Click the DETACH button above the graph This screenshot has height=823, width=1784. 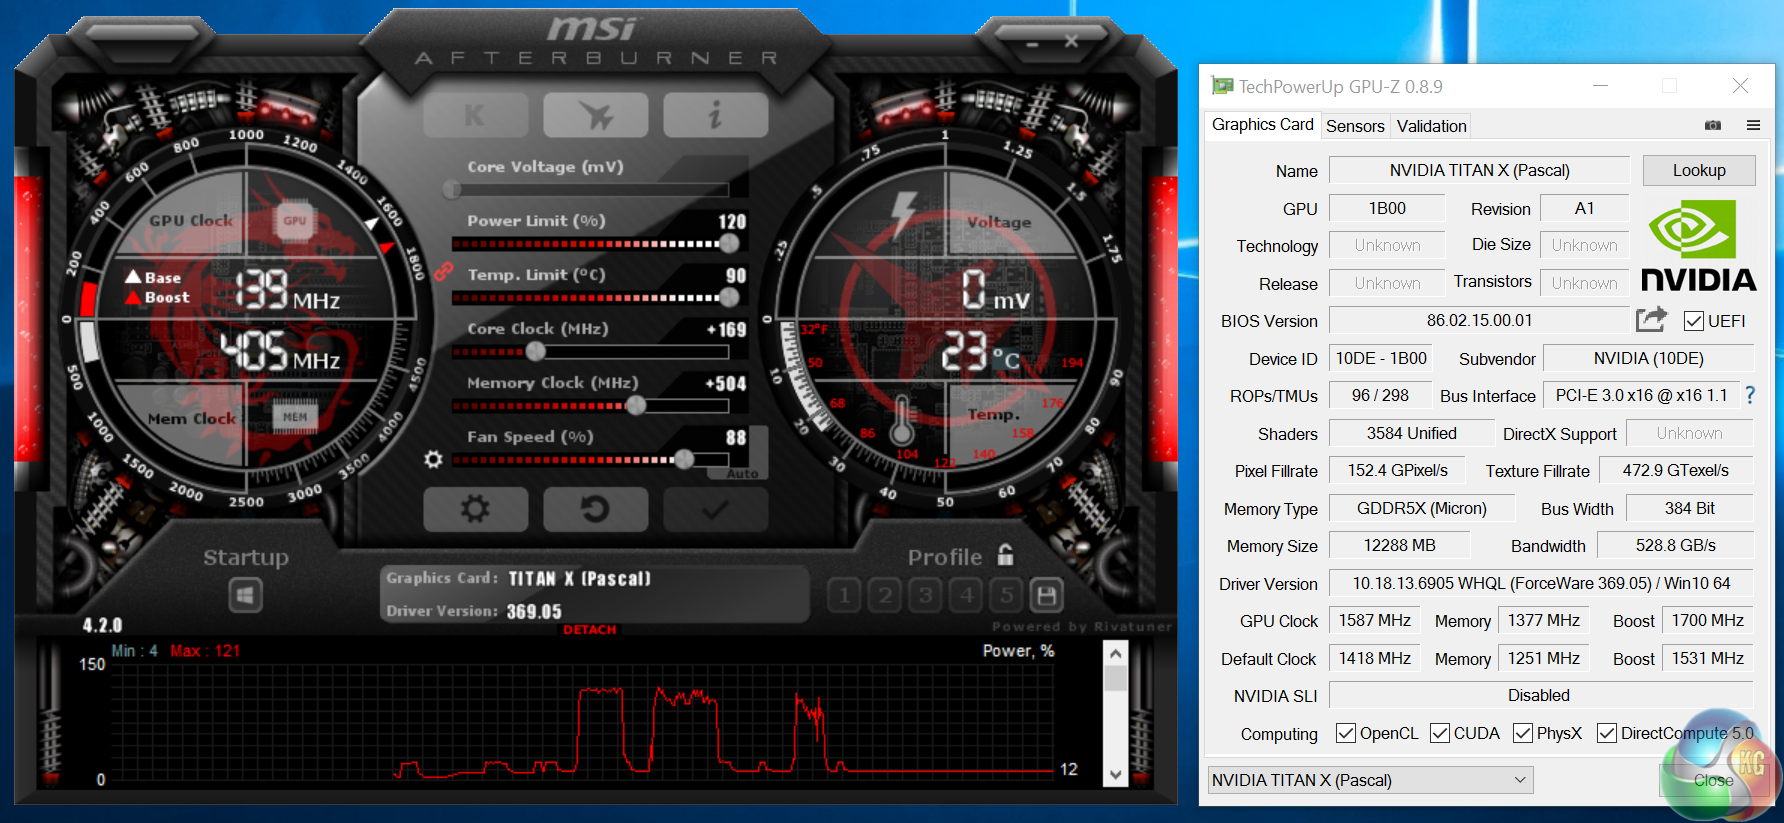click(x=590, y=630)
